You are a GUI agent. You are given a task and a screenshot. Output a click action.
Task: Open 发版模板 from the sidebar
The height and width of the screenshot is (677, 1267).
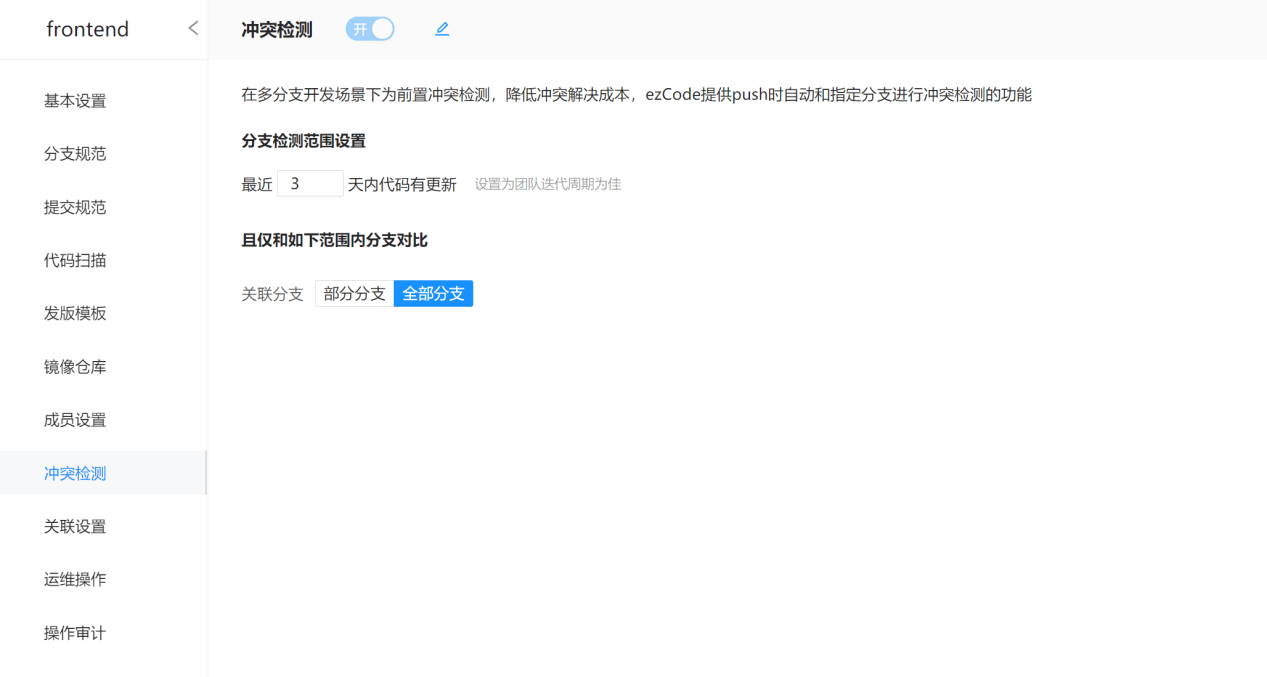[75, 314]
